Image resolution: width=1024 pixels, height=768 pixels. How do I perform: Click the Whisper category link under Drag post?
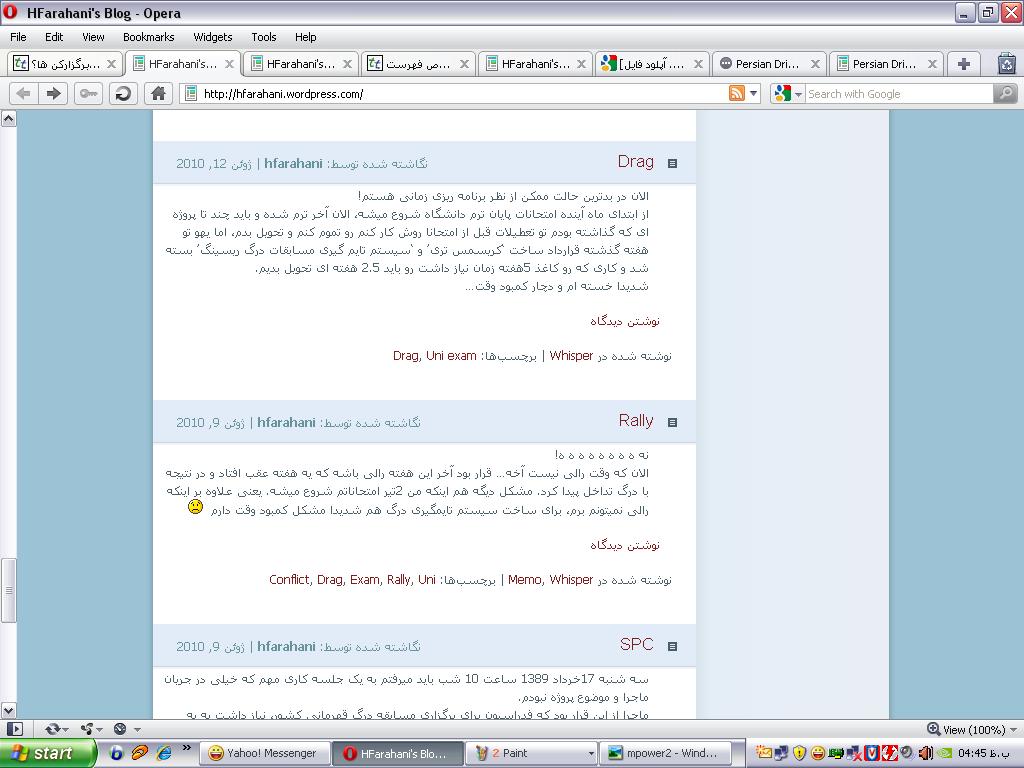pyautogui.click(x=571, y=356)
